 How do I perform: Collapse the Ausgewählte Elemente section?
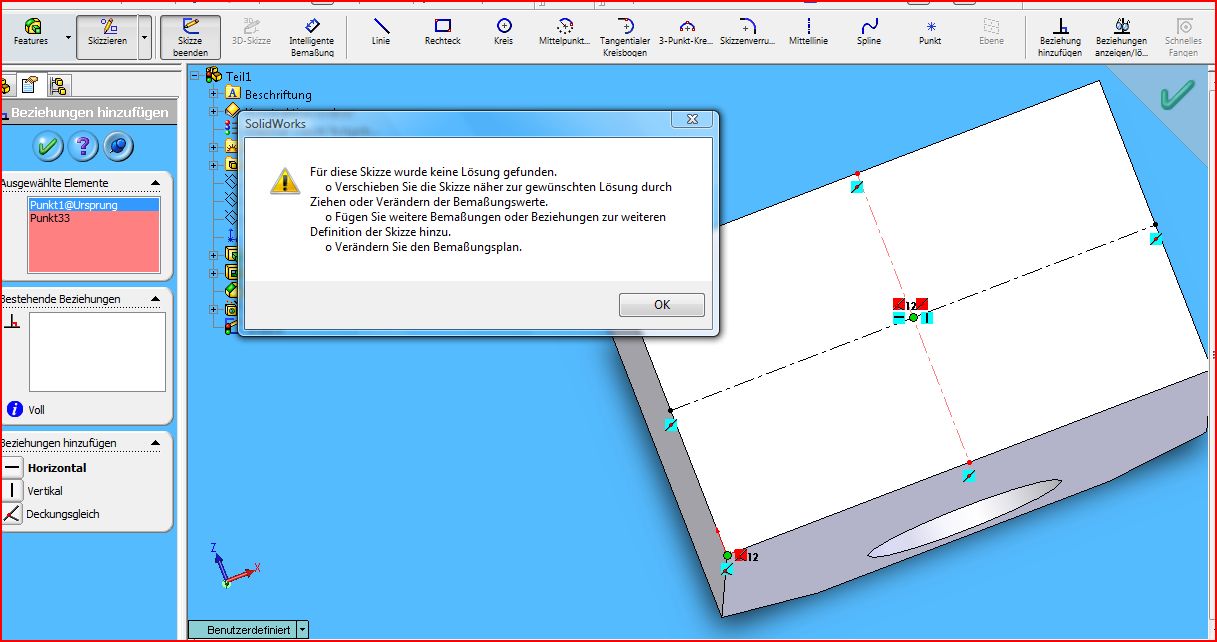pyautogui.click(x=155, y=183)
